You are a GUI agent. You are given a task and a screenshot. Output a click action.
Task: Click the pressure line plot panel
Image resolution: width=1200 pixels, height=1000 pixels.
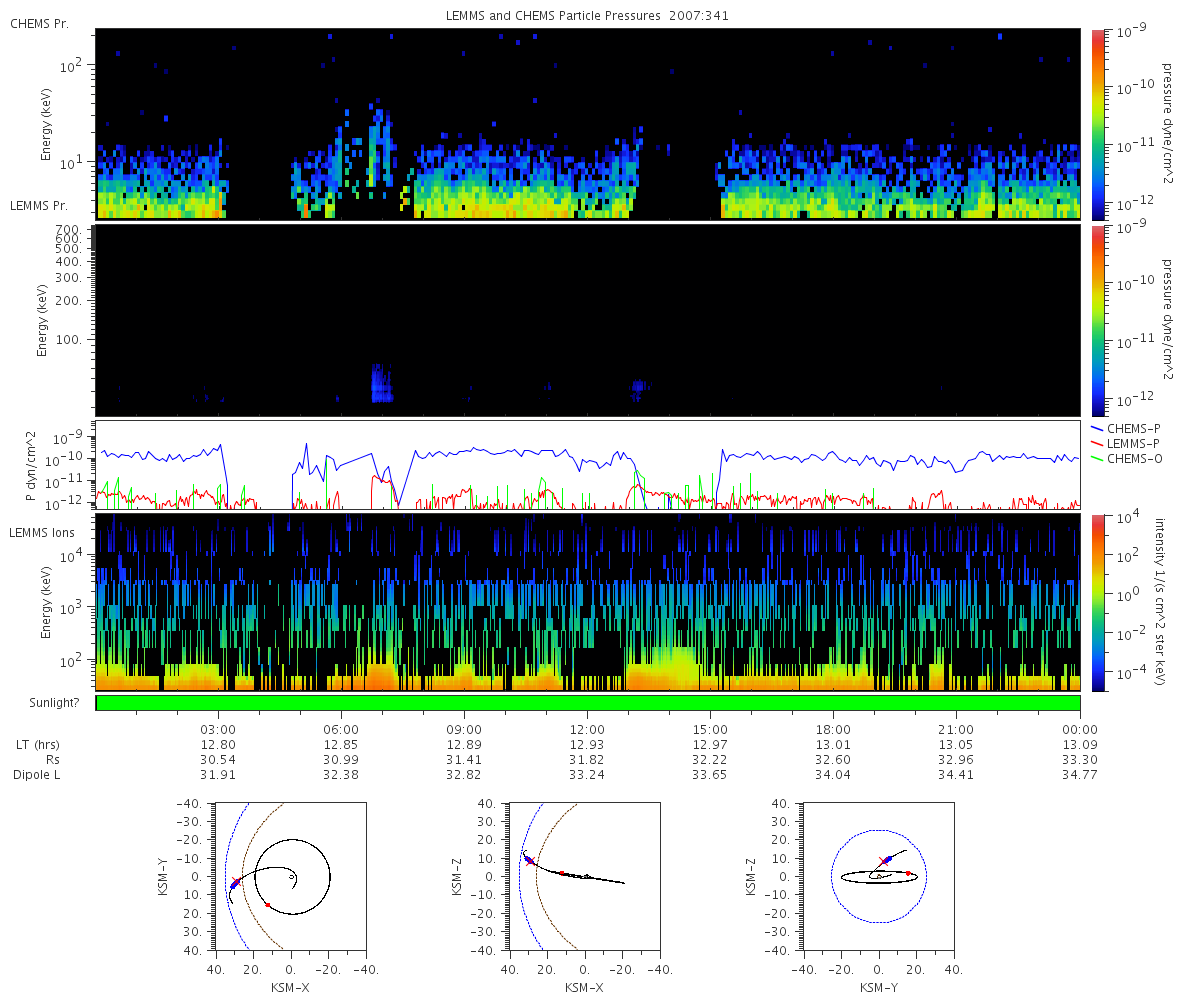tap(588, 465)
